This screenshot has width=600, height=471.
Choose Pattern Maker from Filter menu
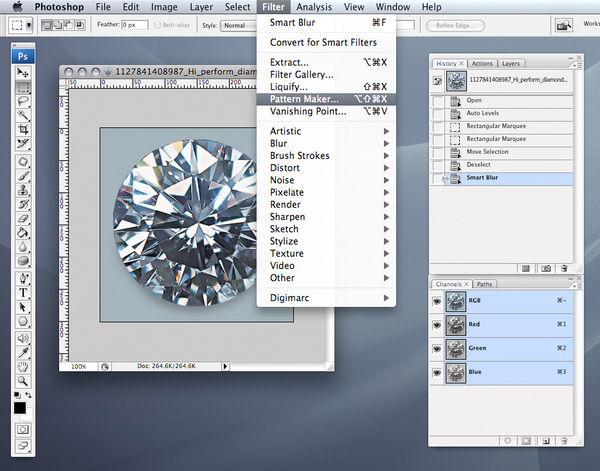pos(304,99)
